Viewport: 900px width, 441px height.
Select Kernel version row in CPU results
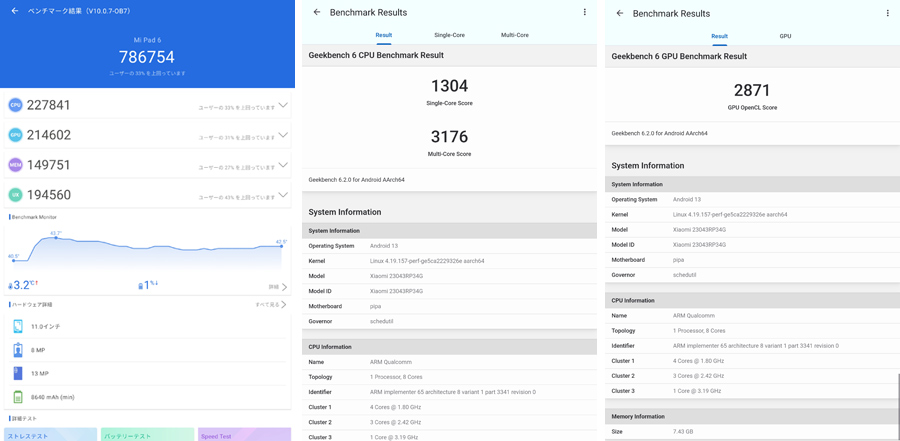click(449, 261)
